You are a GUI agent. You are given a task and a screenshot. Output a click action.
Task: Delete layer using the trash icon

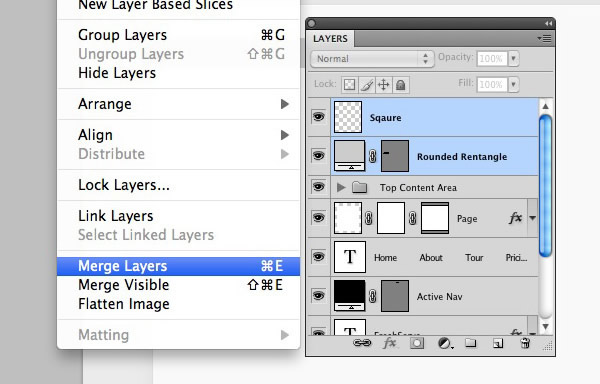point(525,343)
